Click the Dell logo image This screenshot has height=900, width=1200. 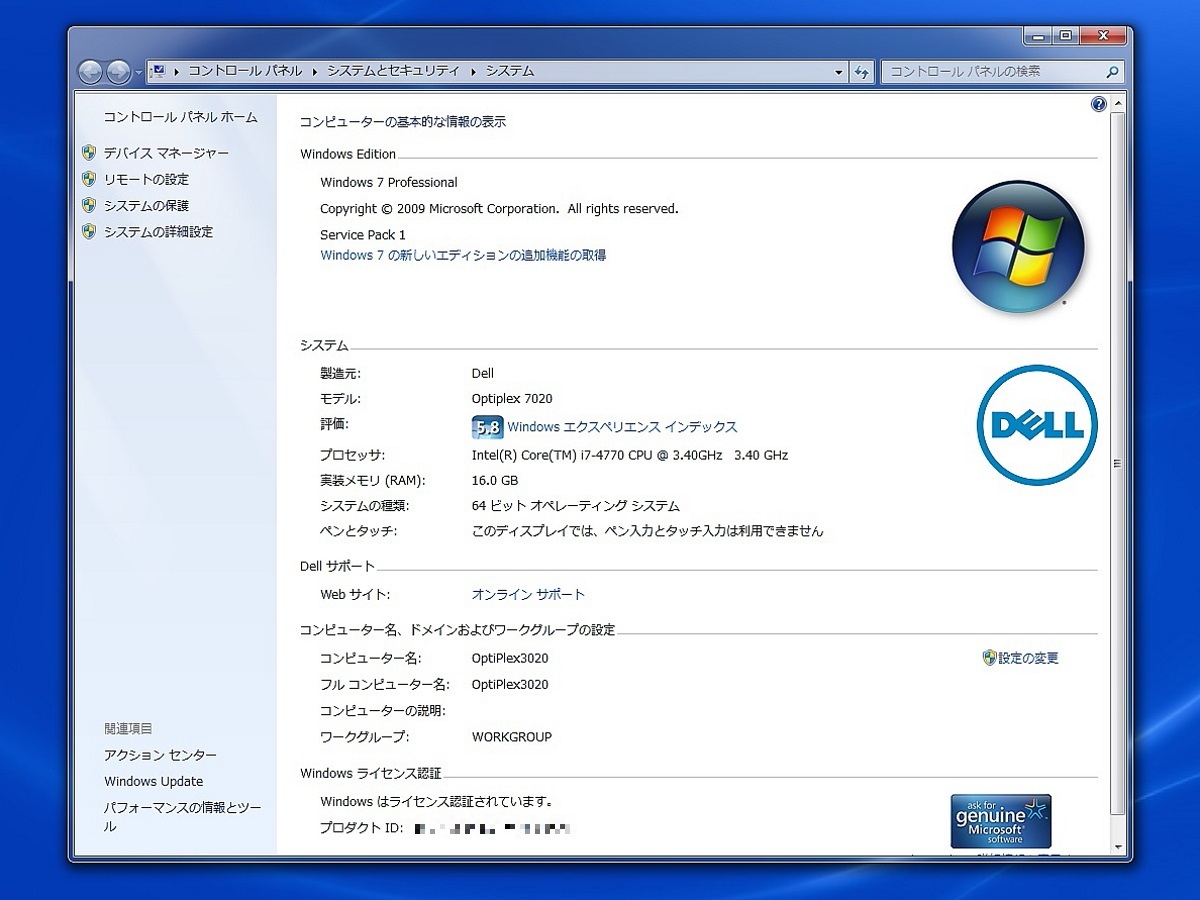[1037, 425]
